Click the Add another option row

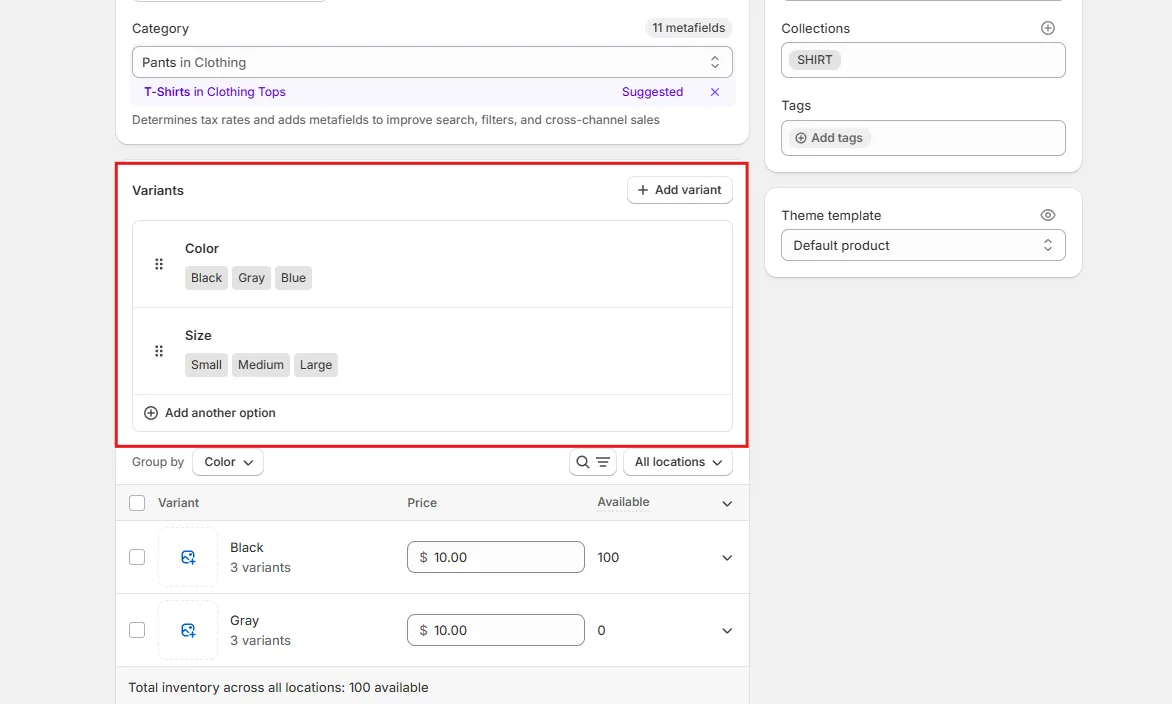click(432, 413)
